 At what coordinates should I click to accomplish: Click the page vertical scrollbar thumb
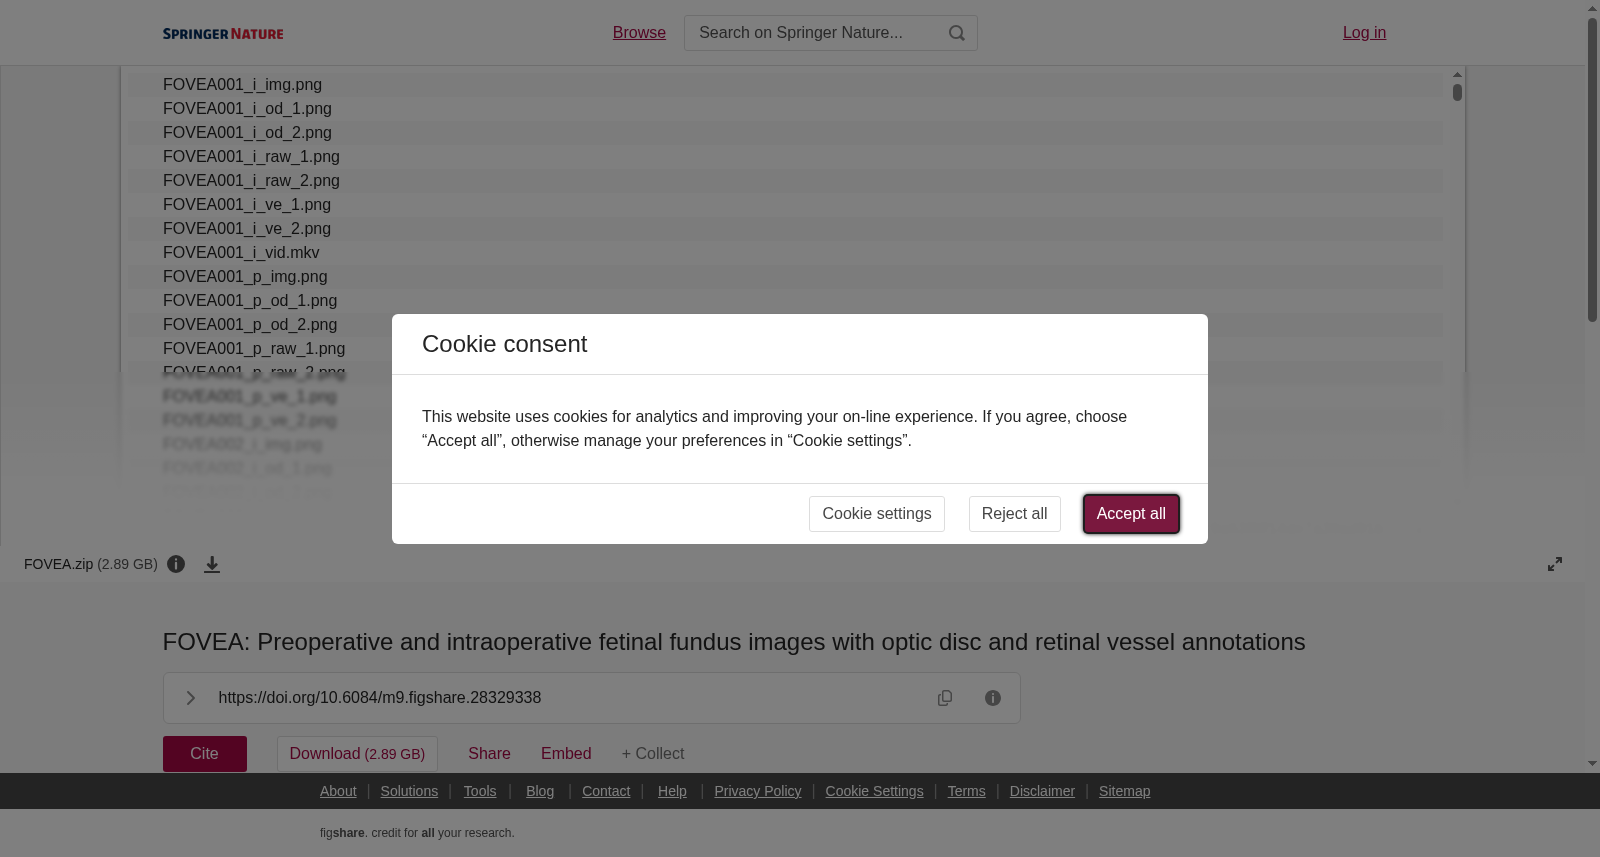[1592, 169]
